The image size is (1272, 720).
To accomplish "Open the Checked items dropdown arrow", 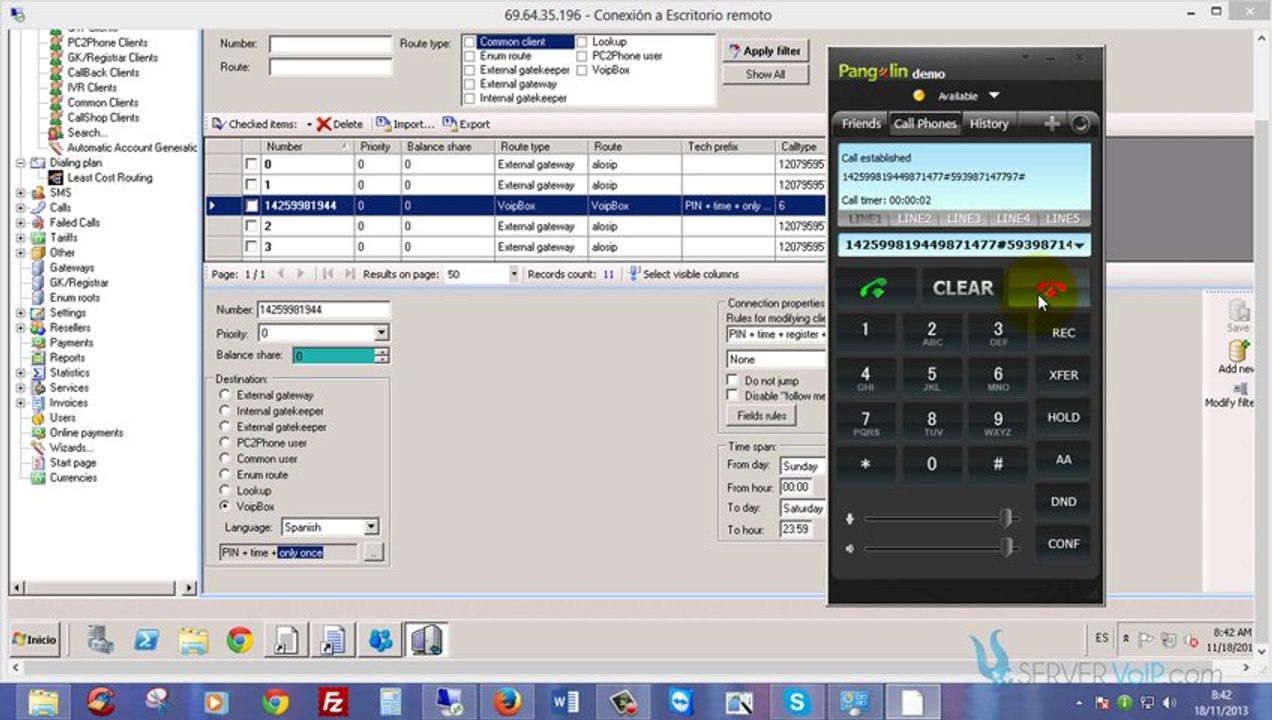I will point(309,125).
